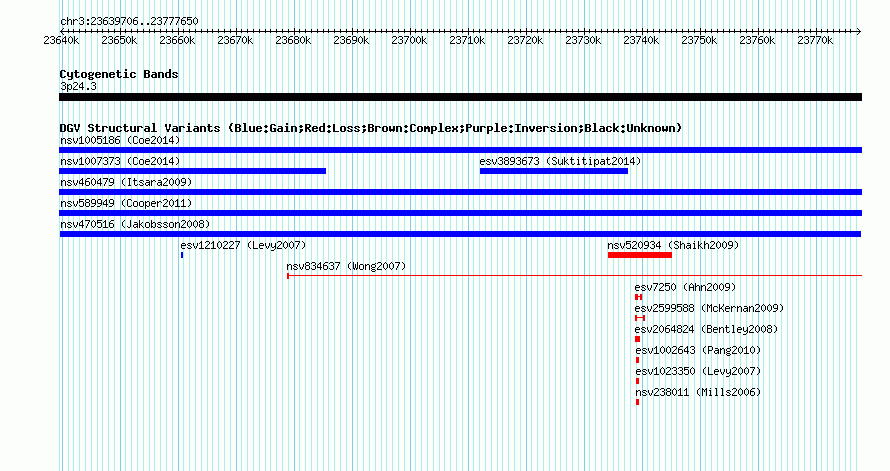Open esv3893673 (Suktitipat2014) label
This screenshot has height=471, width=890.
point(560,161)
